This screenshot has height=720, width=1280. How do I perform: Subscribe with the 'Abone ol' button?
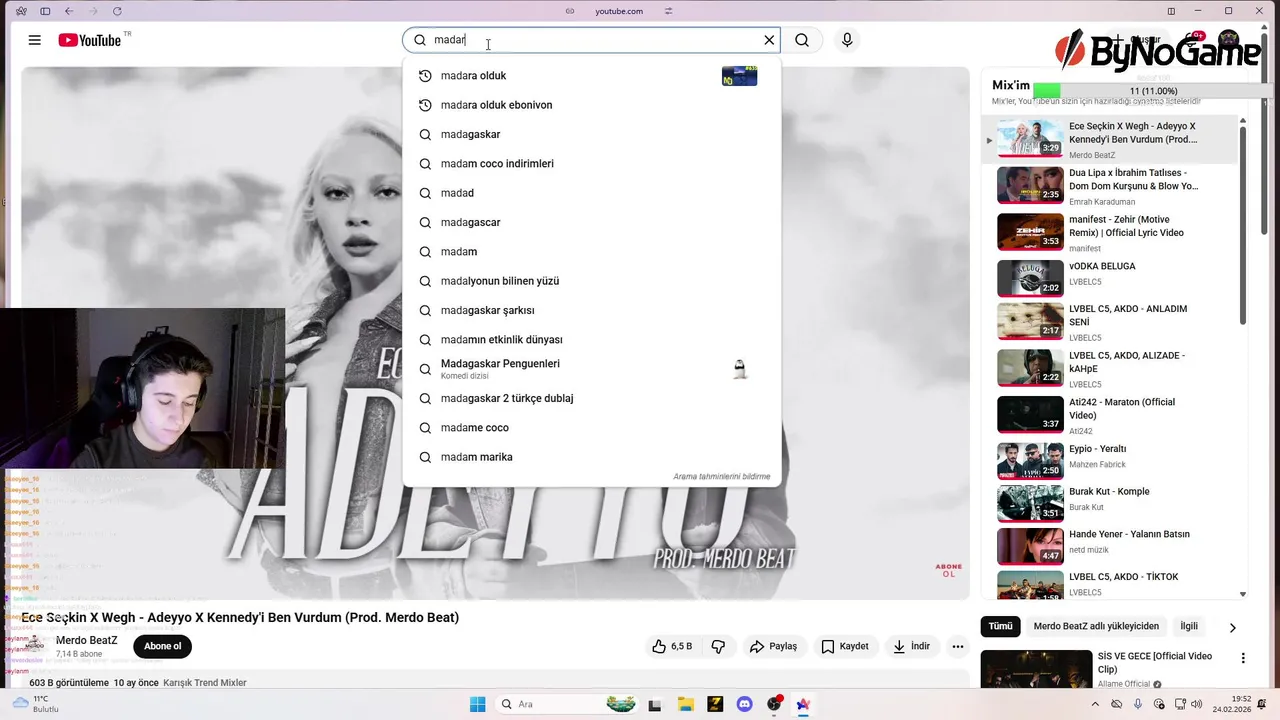tap(162, 646)
